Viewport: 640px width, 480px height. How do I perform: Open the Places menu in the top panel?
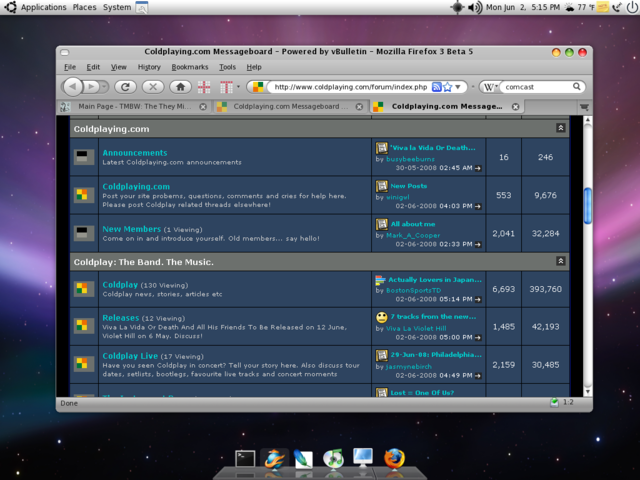[x=84, y=7]
